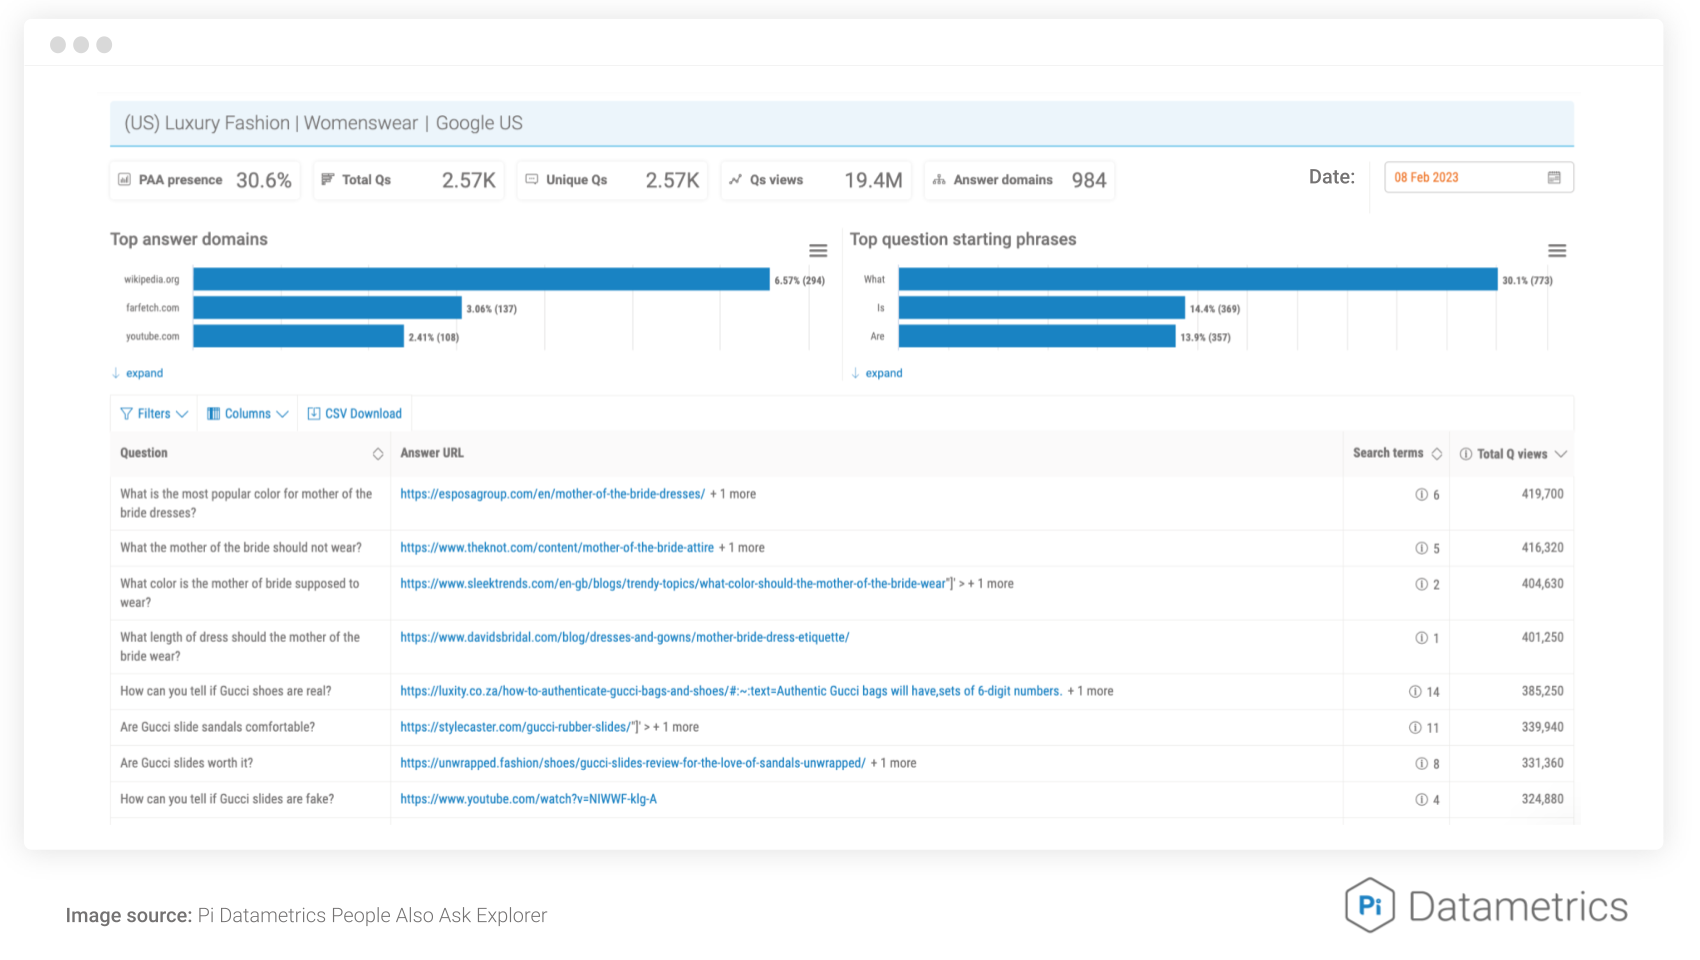Click the Unique Qs icon
Image resolution: width=1700 pixels, height=960 pixels.
(532, 179)
